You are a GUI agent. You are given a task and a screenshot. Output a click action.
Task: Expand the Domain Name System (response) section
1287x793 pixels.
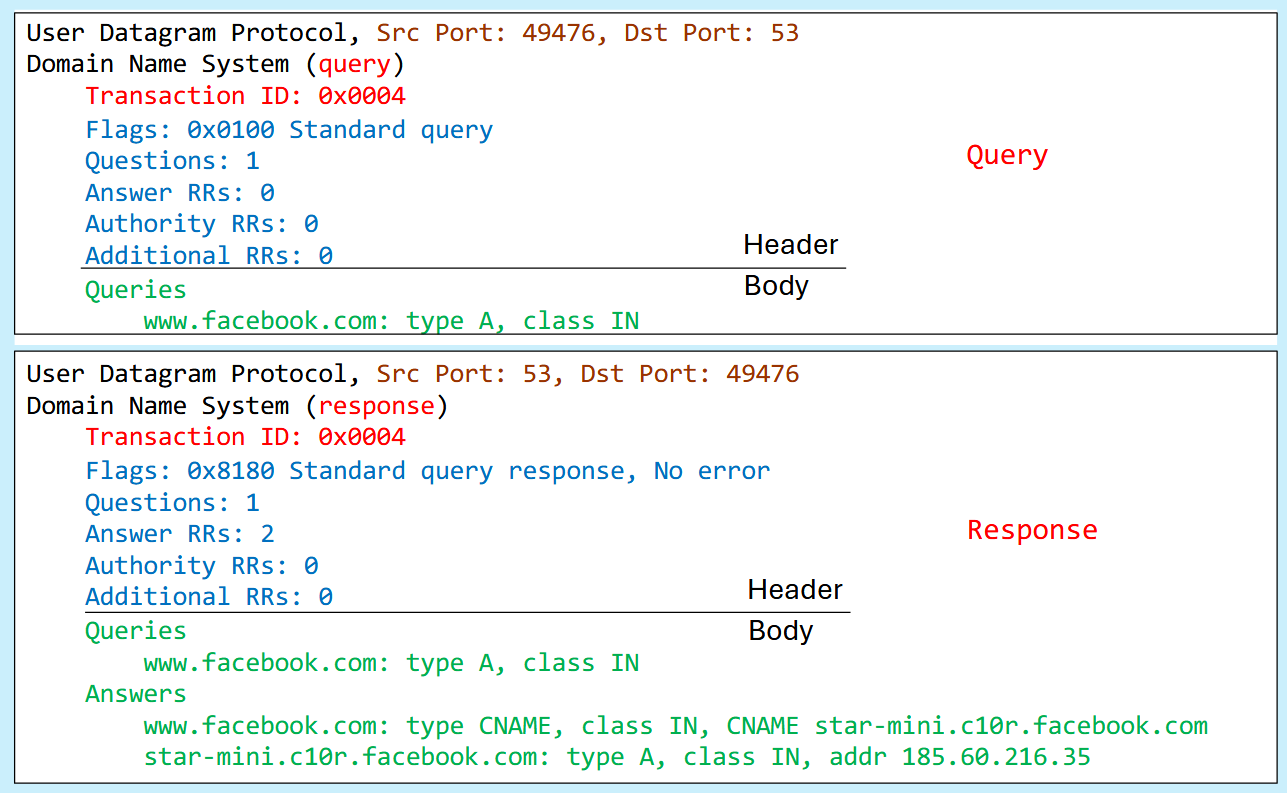click(237, 406)
